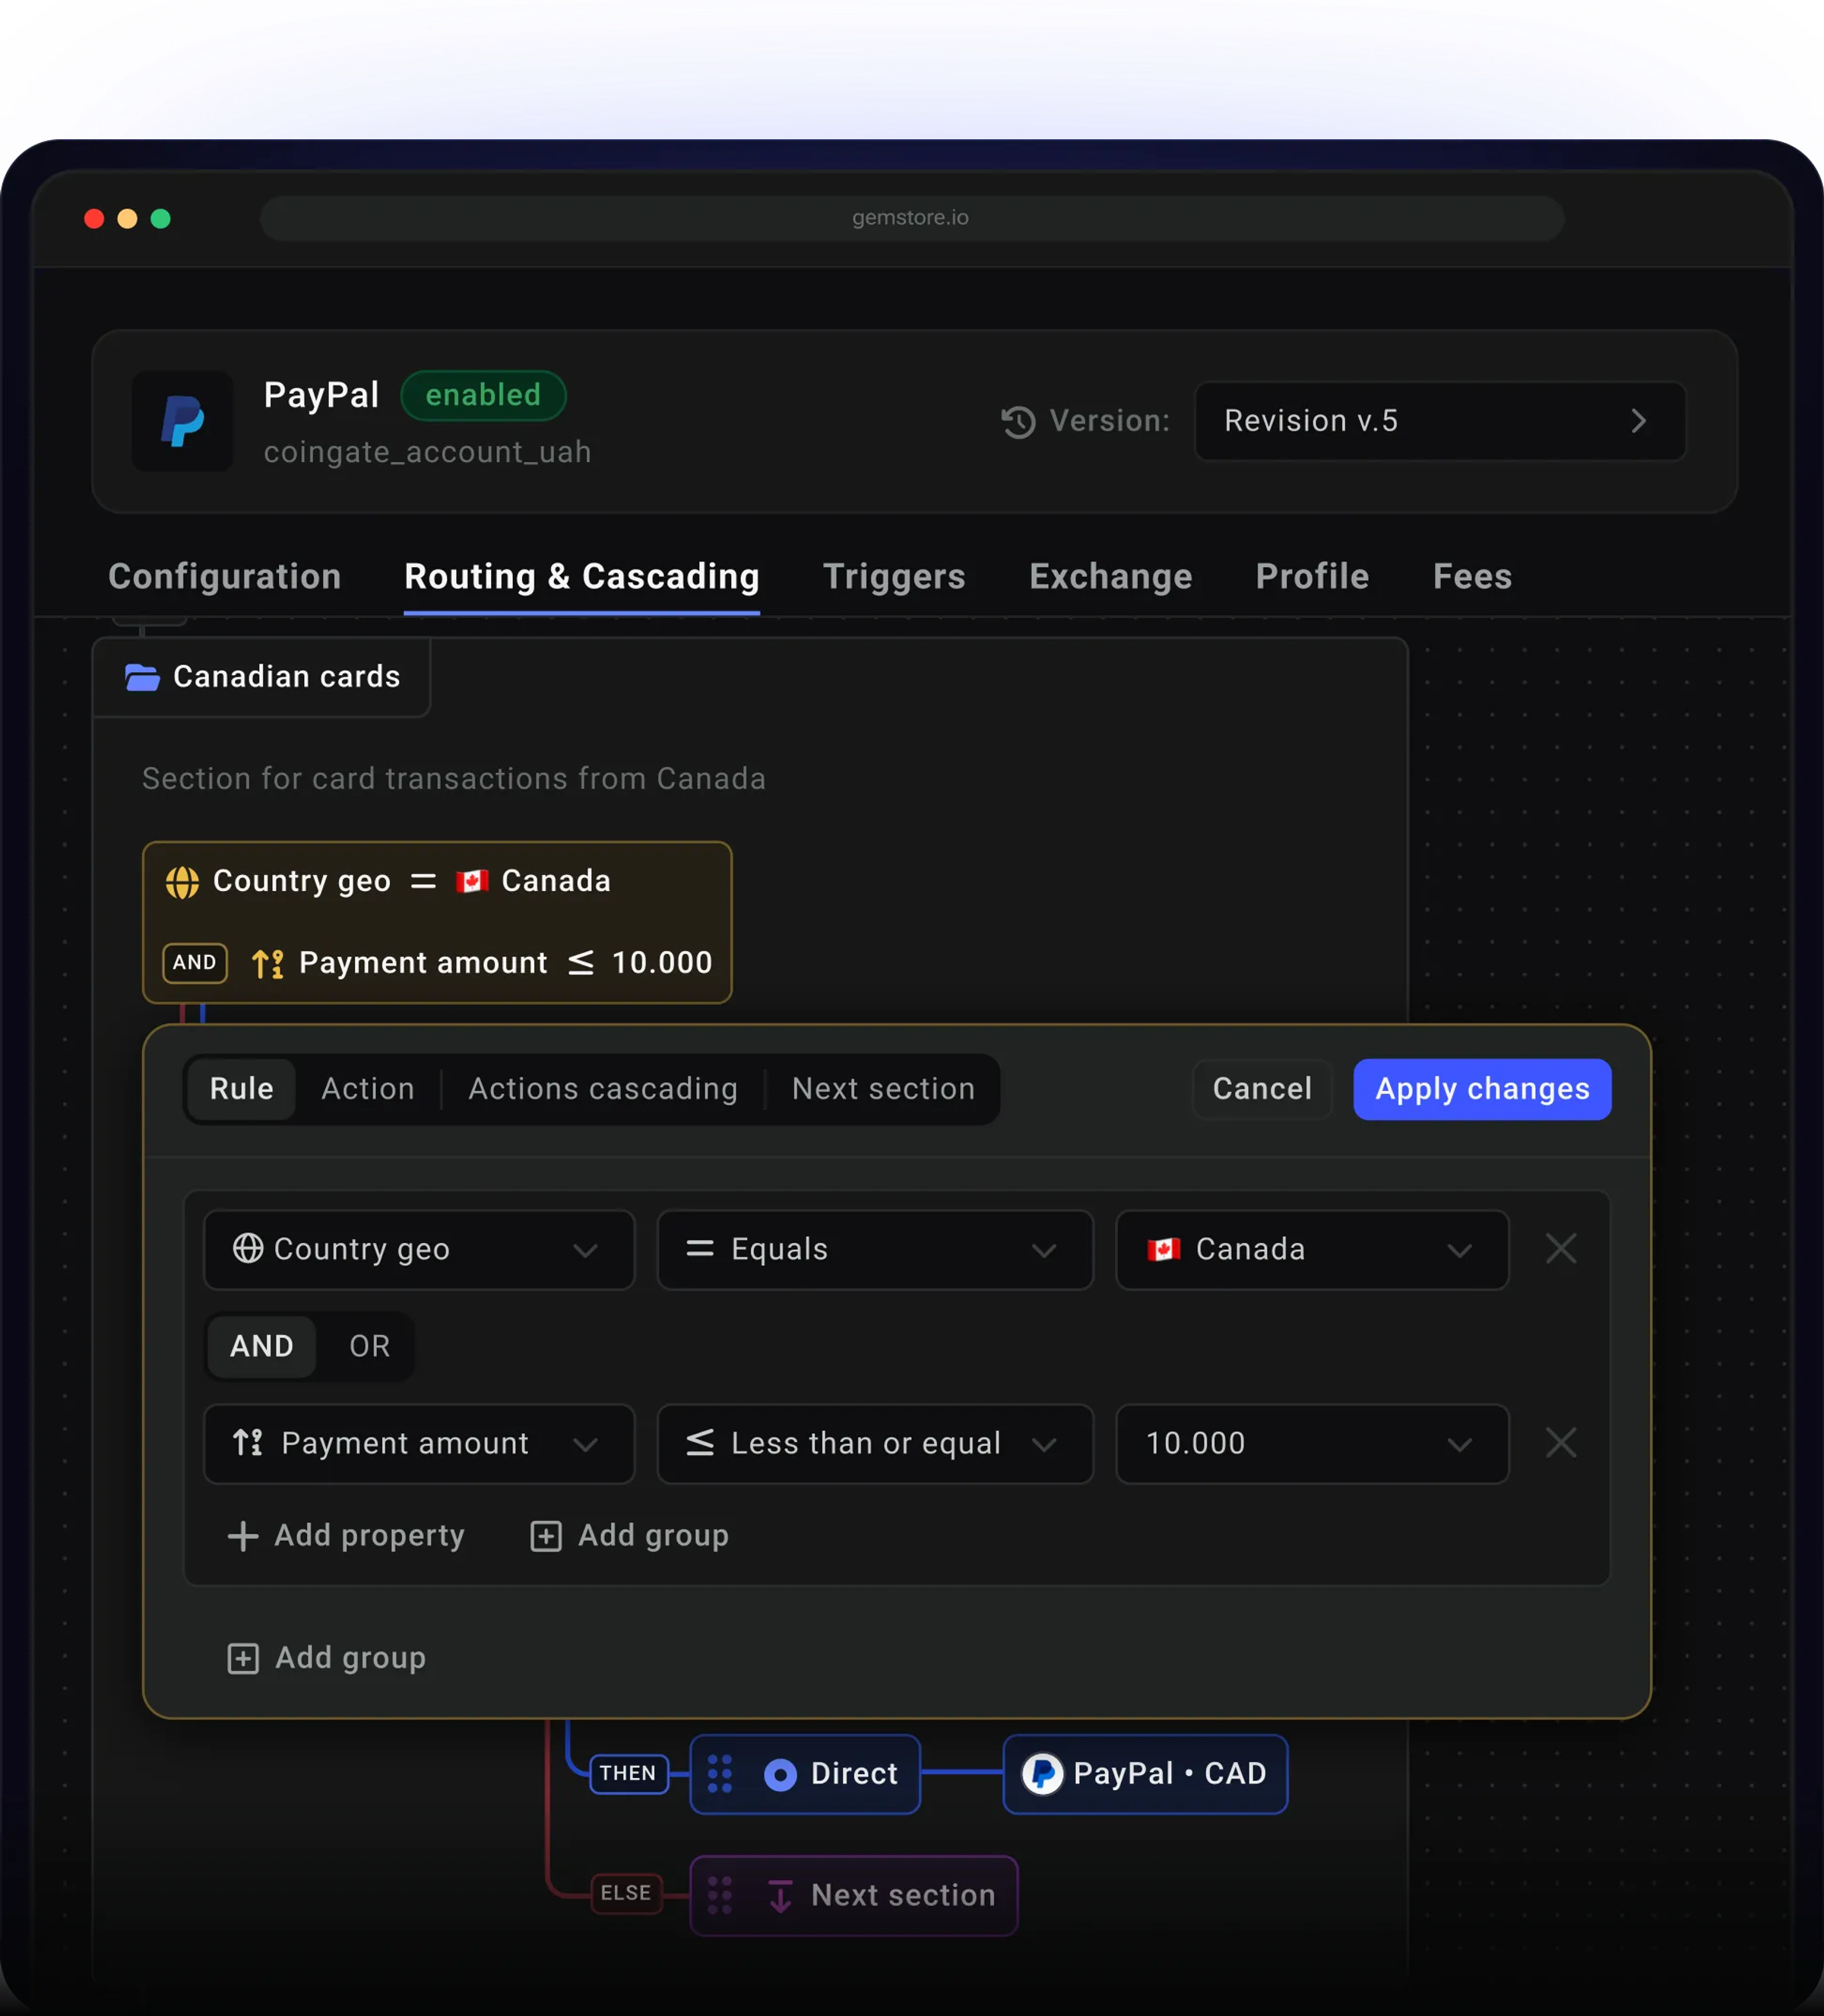
Task: Click the equals sign icon beside Equals
Action: pyautogui.click(x=700, y=1248)
